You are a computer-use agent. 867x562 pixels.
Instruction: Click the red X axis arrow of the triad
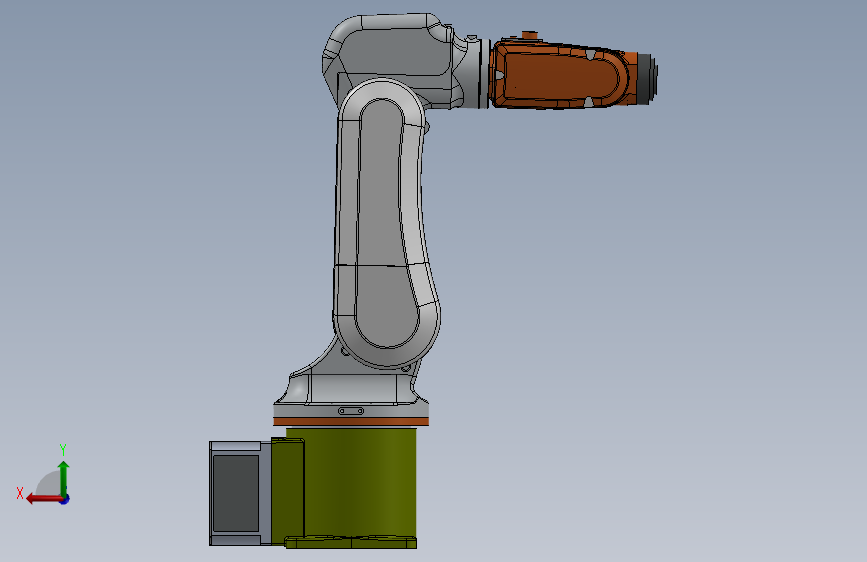coord(43,499)
